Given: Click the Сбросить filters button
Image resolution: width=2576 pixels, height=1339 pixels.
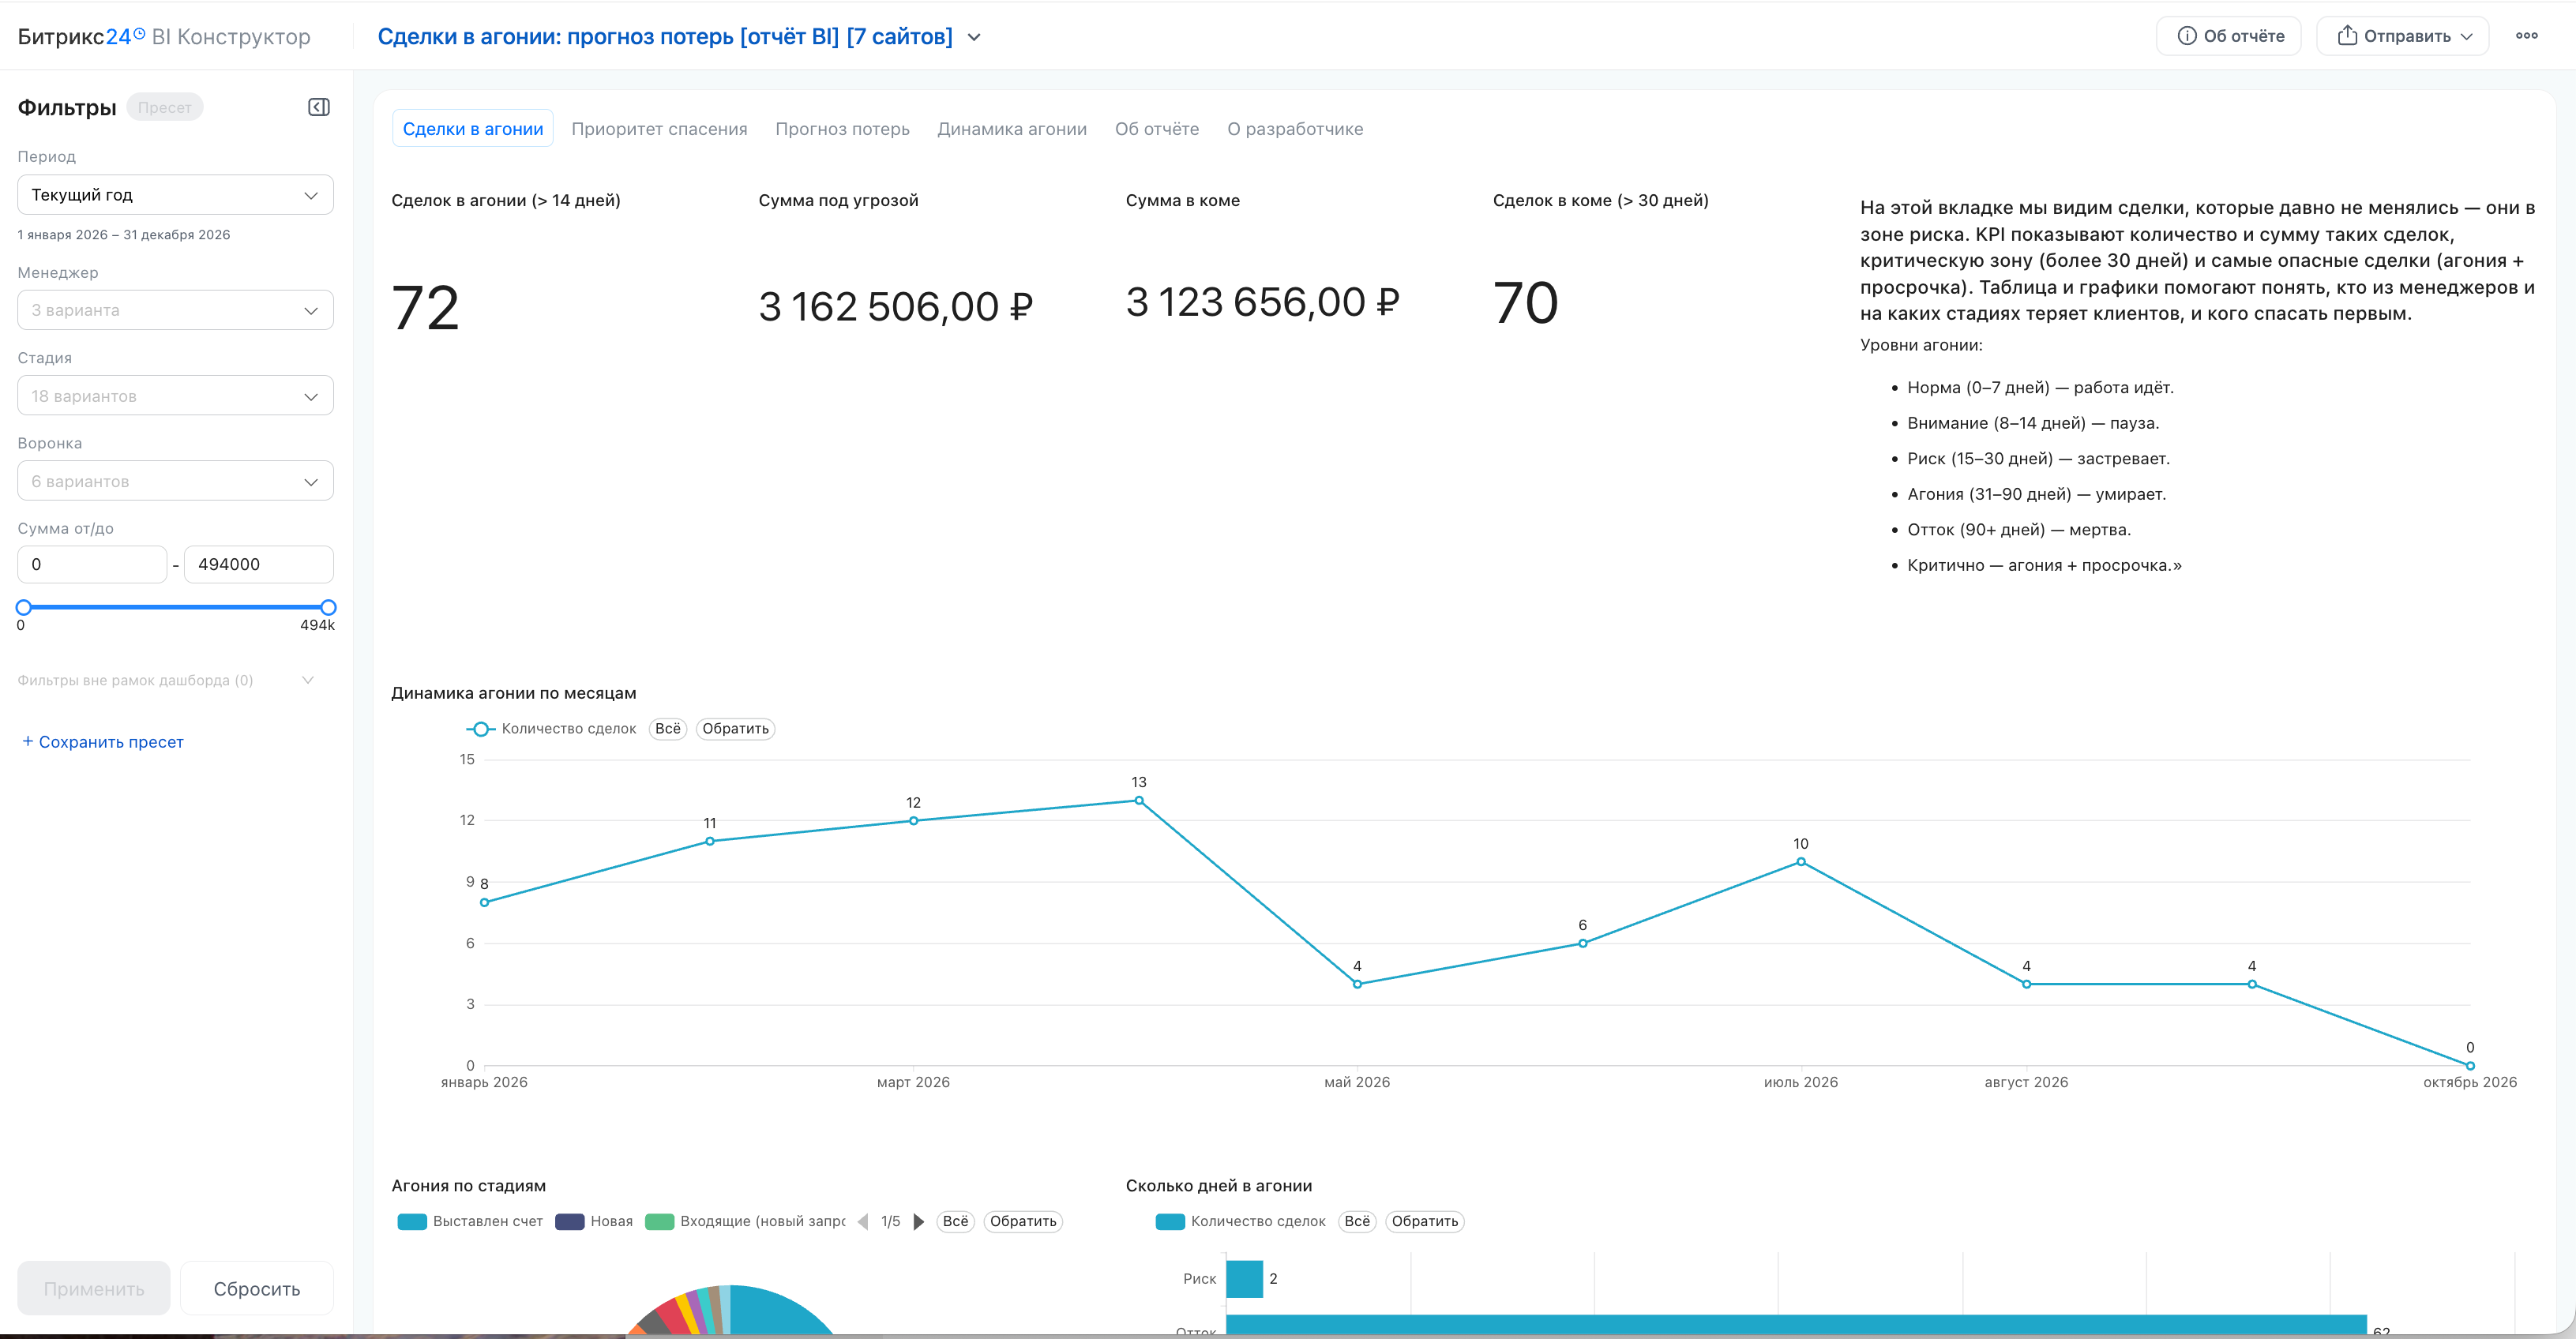Looking at the screenshot, I should (257, 1289).
